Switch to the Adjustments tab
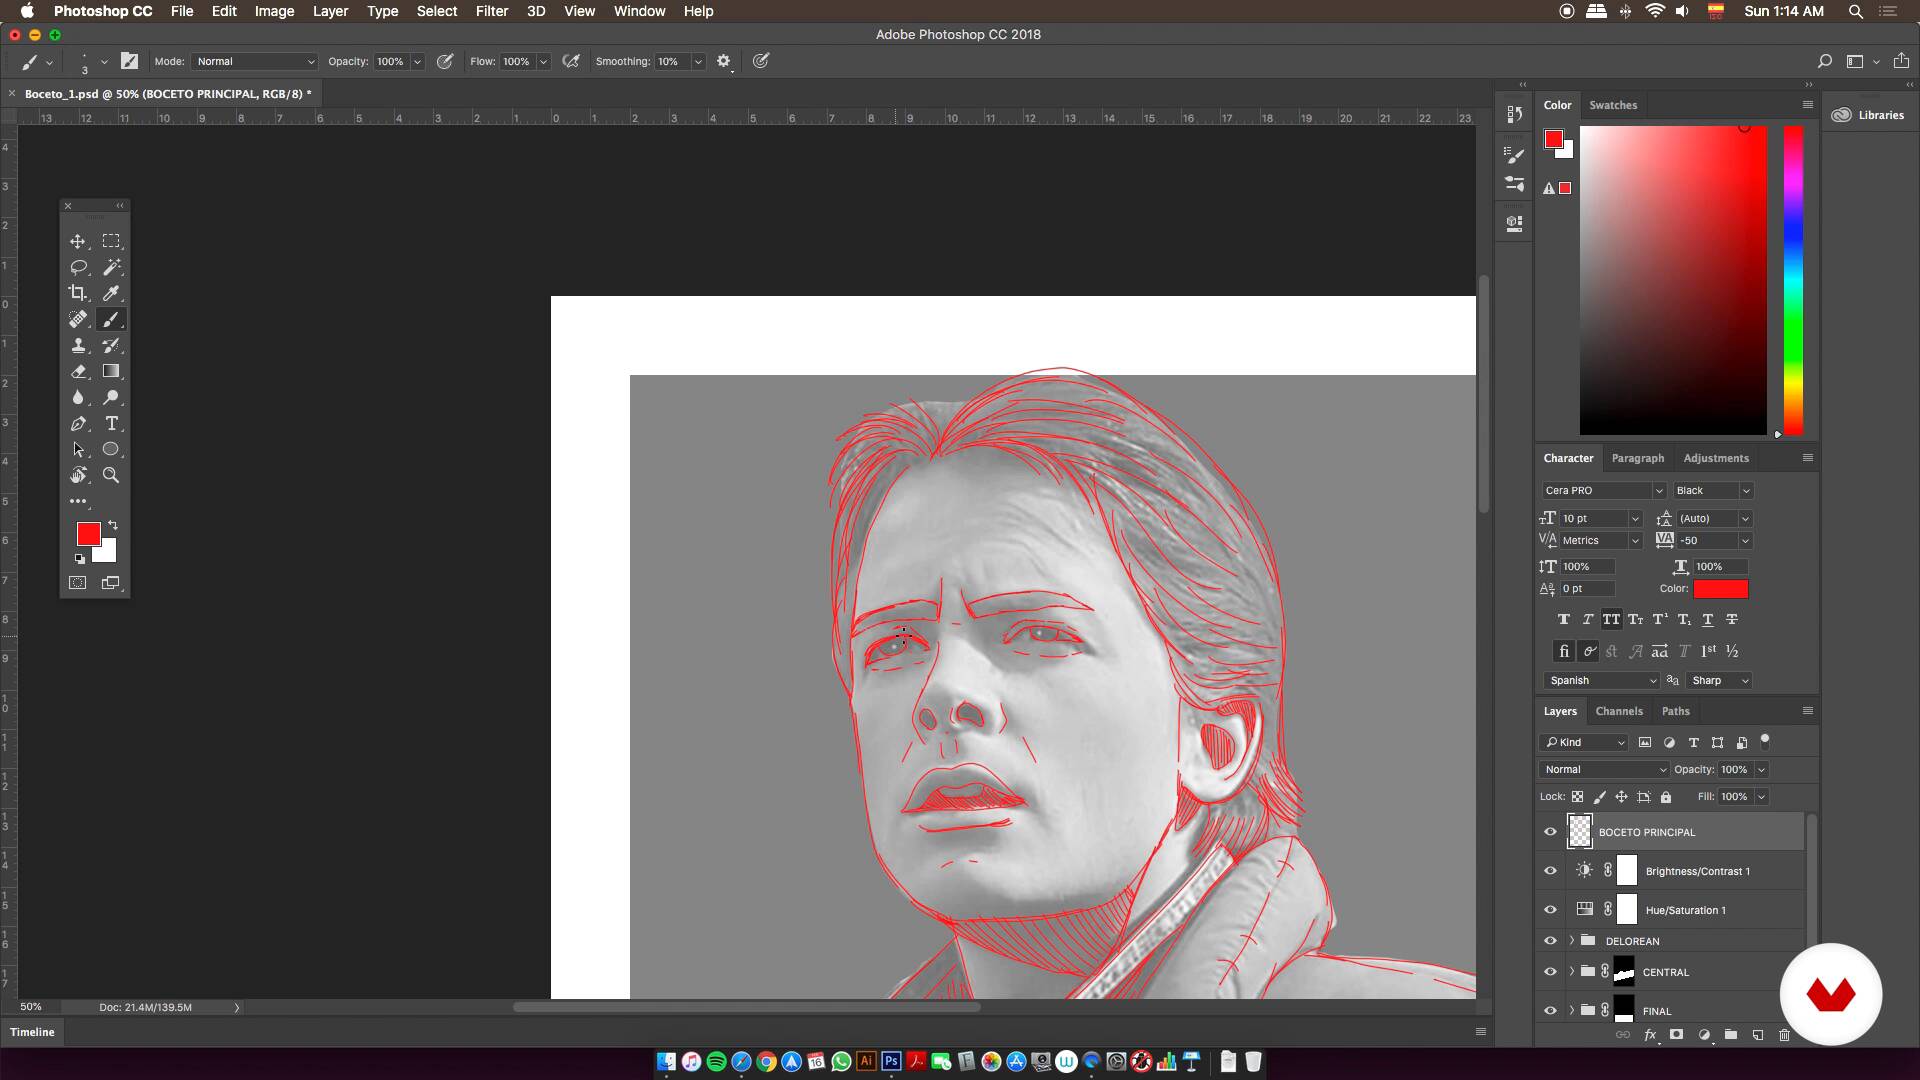The height and width of the screenshot is (1080, 1920). (1716, 458)
